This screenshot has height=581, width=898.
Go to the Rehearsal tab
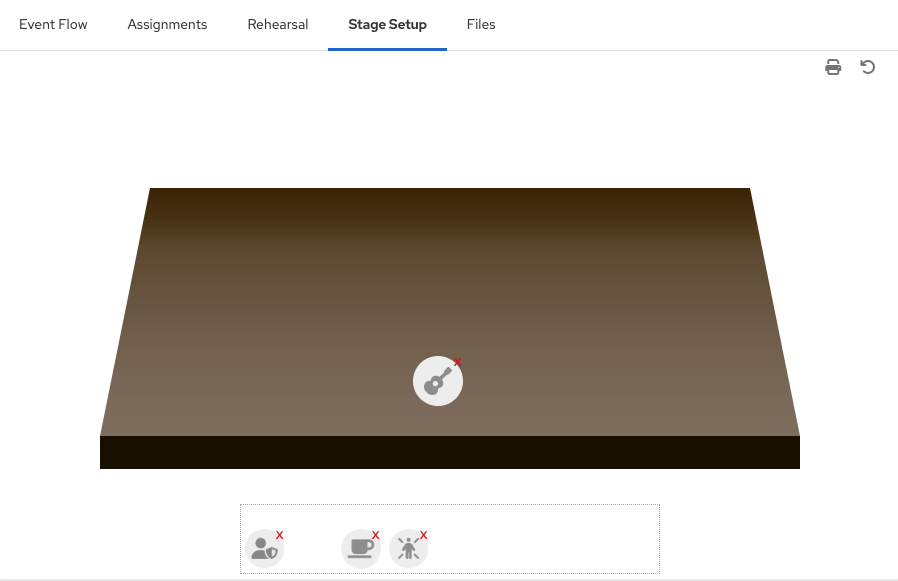(x=278, y=24)
